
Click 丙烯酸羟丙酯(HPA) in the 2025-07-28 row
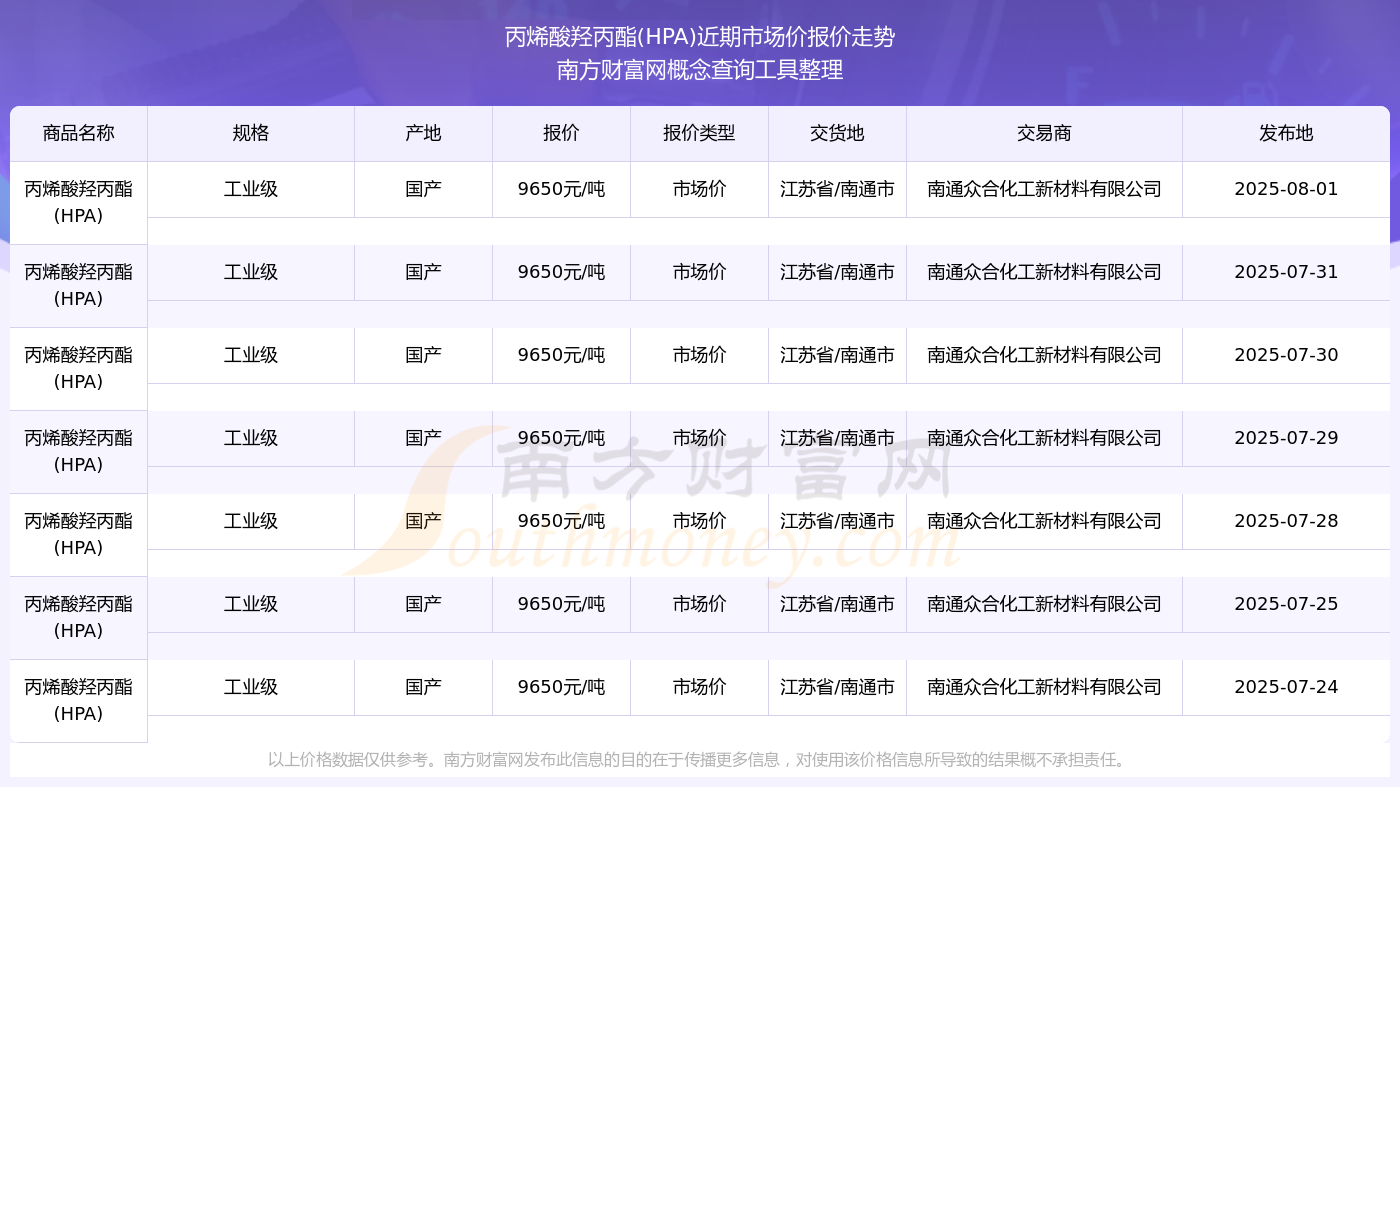(79, 535)
